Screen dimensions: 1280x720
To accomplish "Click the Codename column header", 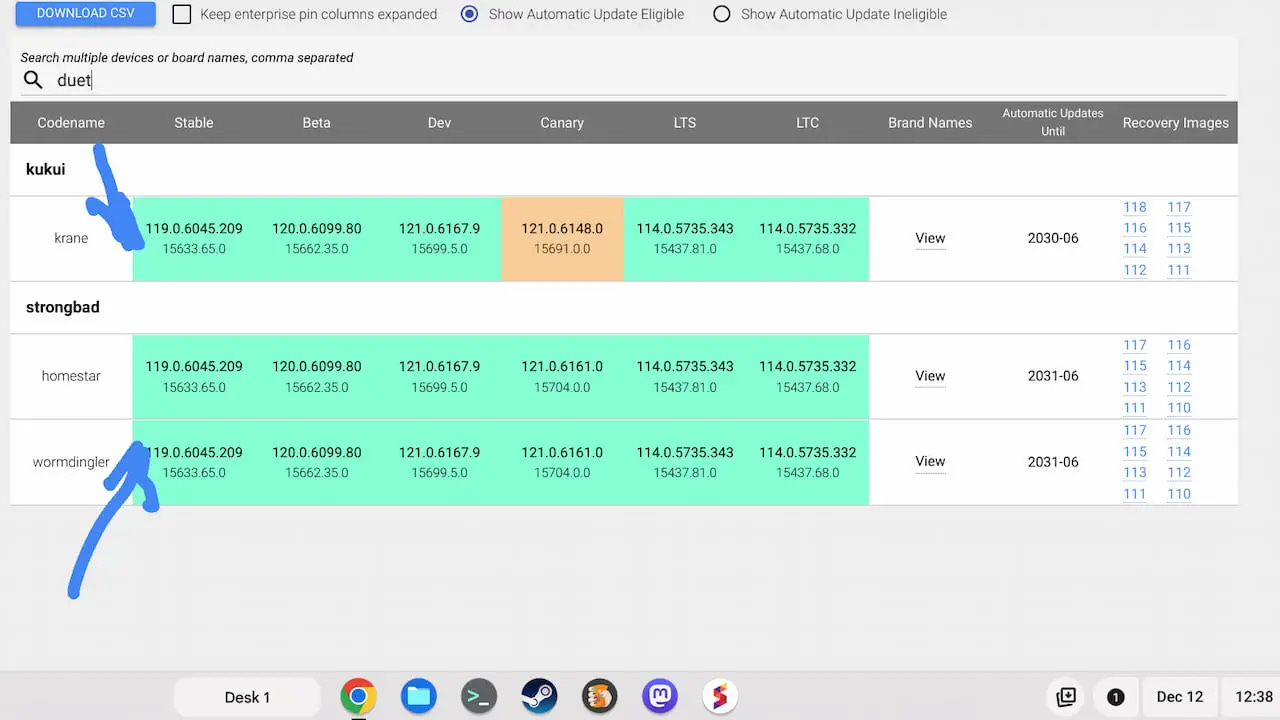I will click(71, 123).
